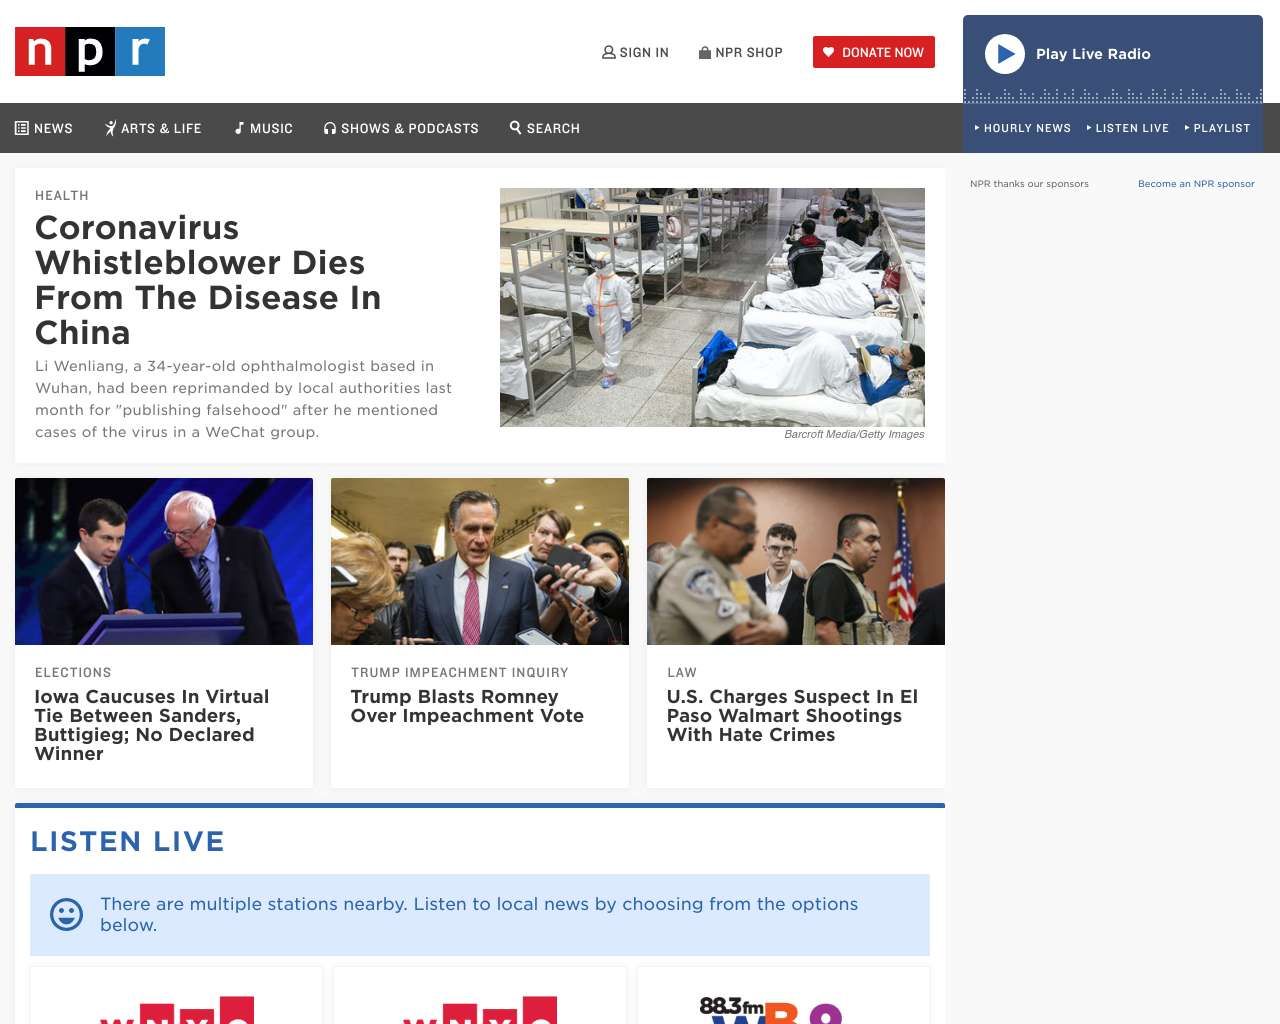Open the Coronavirus Whistleblower Dies headline
The width and height of the screenshot is (1280, 1024).
click(x=208, y=280)
